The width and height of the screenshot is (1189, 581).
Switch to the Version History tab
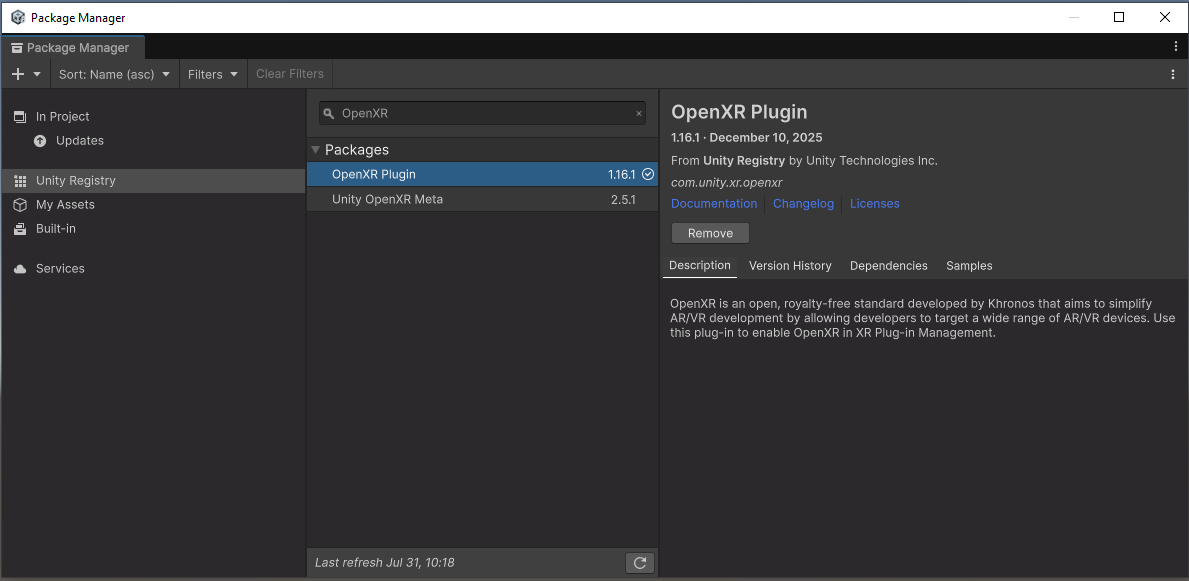click(x=790, y=266)
